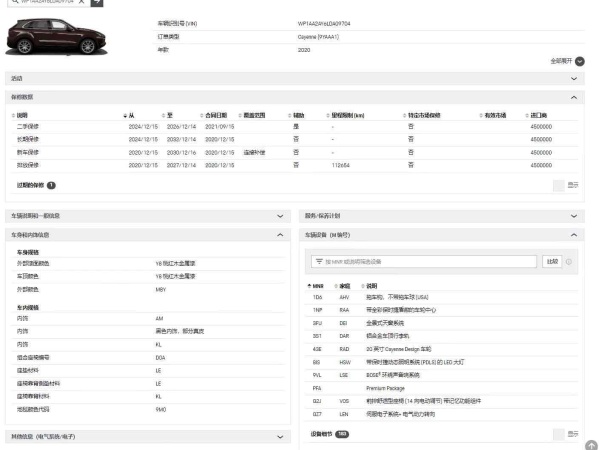Image resolution: width=600 pixels, height=450 pixels.
Task: Select equipment row Q2J VOS
Action: 442,401
